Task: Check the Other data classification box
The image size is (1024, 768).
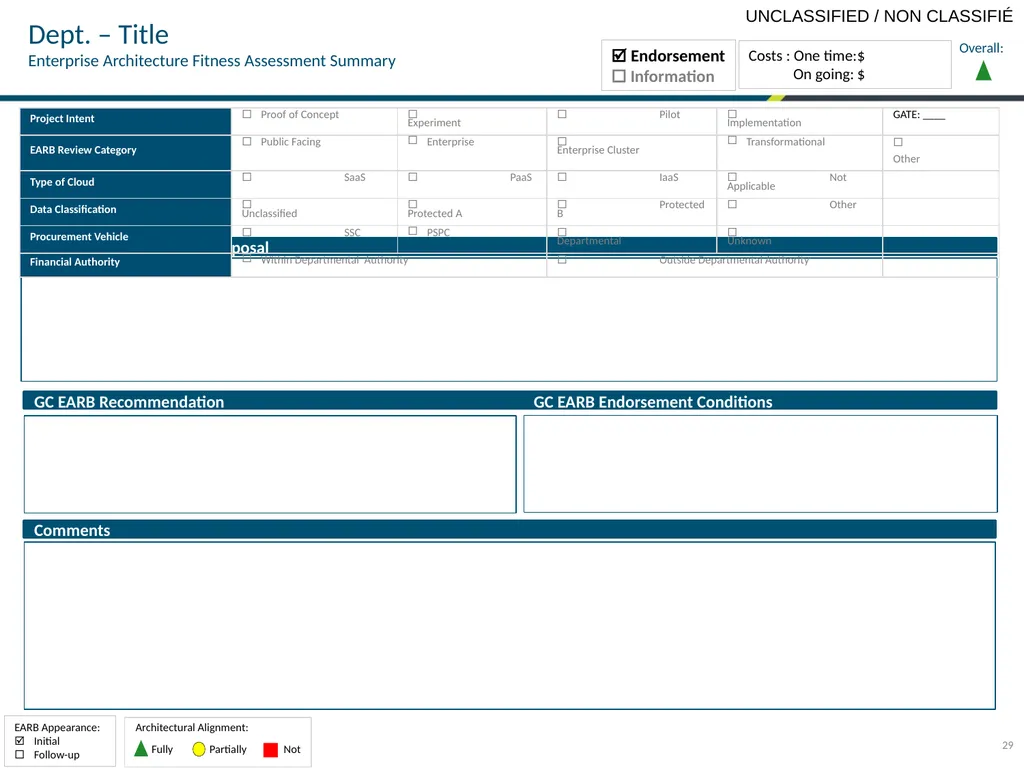Action: click(732, 204)
